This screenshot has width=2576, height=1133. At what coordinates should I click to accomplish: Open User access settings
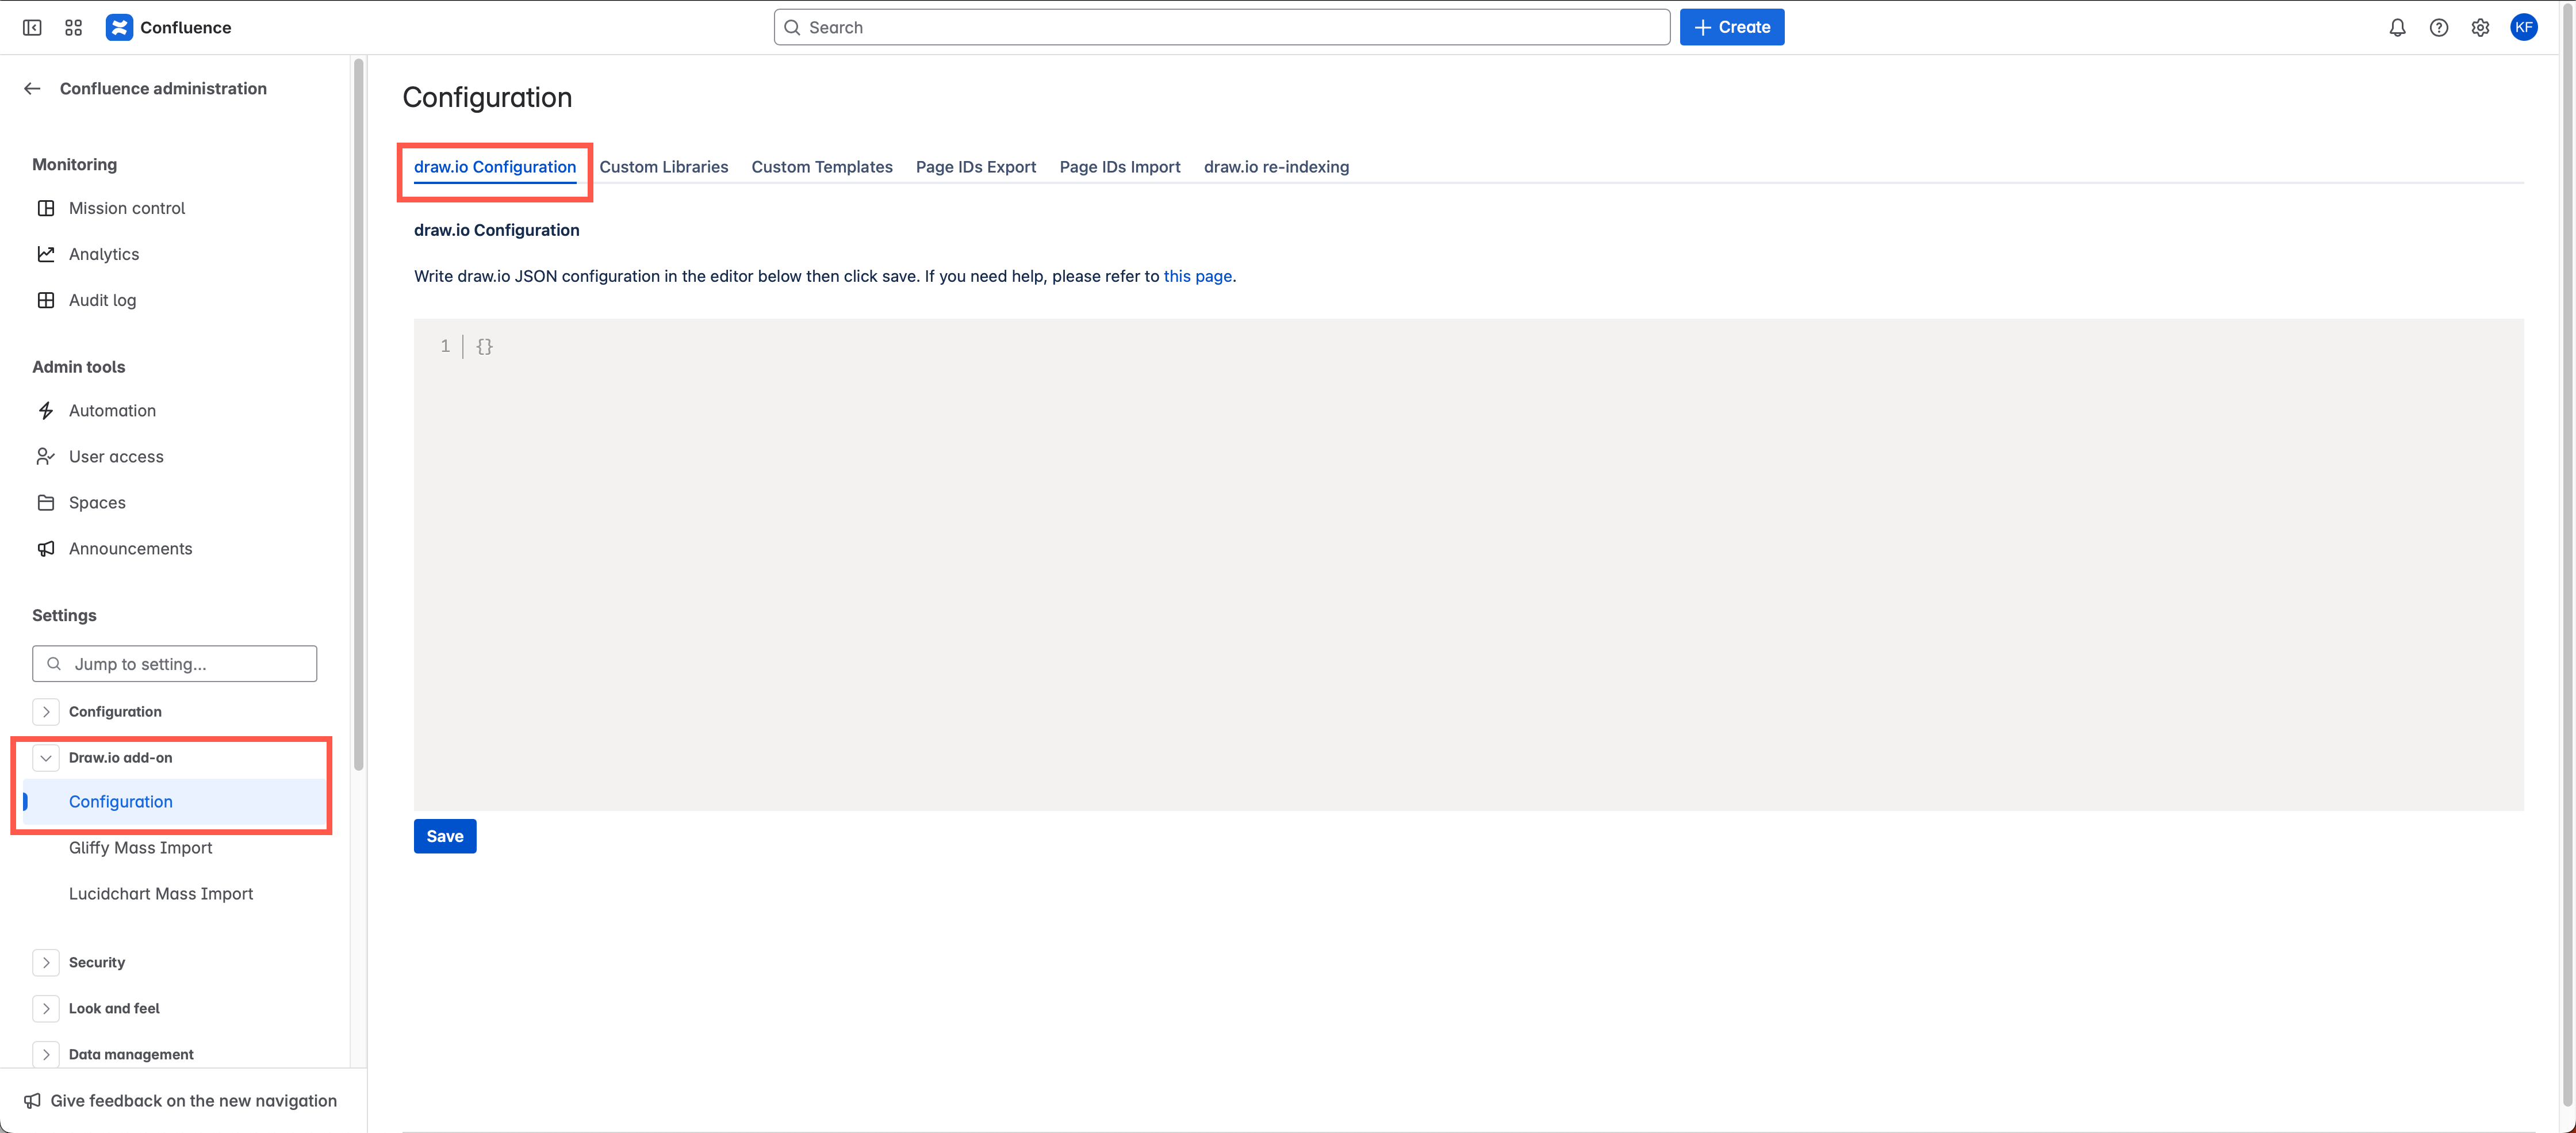[x=116, y=456]
